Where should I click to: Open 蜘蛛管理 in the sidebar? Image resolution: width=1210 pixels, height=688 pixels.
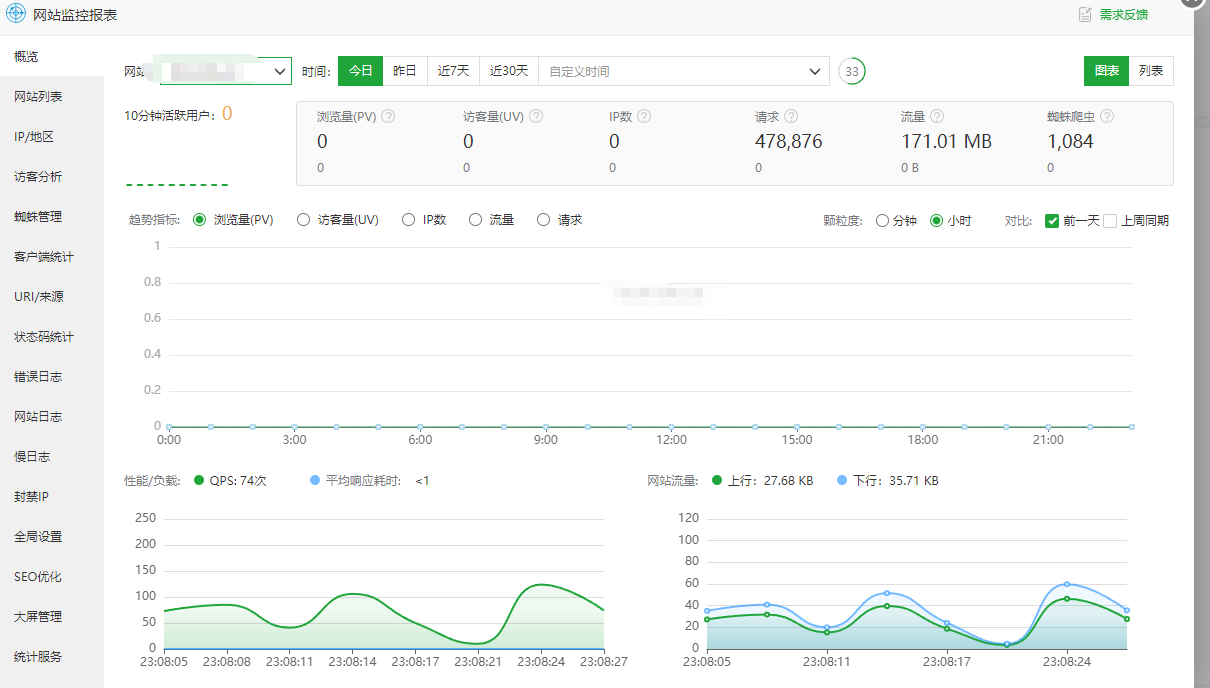point(38,217)
